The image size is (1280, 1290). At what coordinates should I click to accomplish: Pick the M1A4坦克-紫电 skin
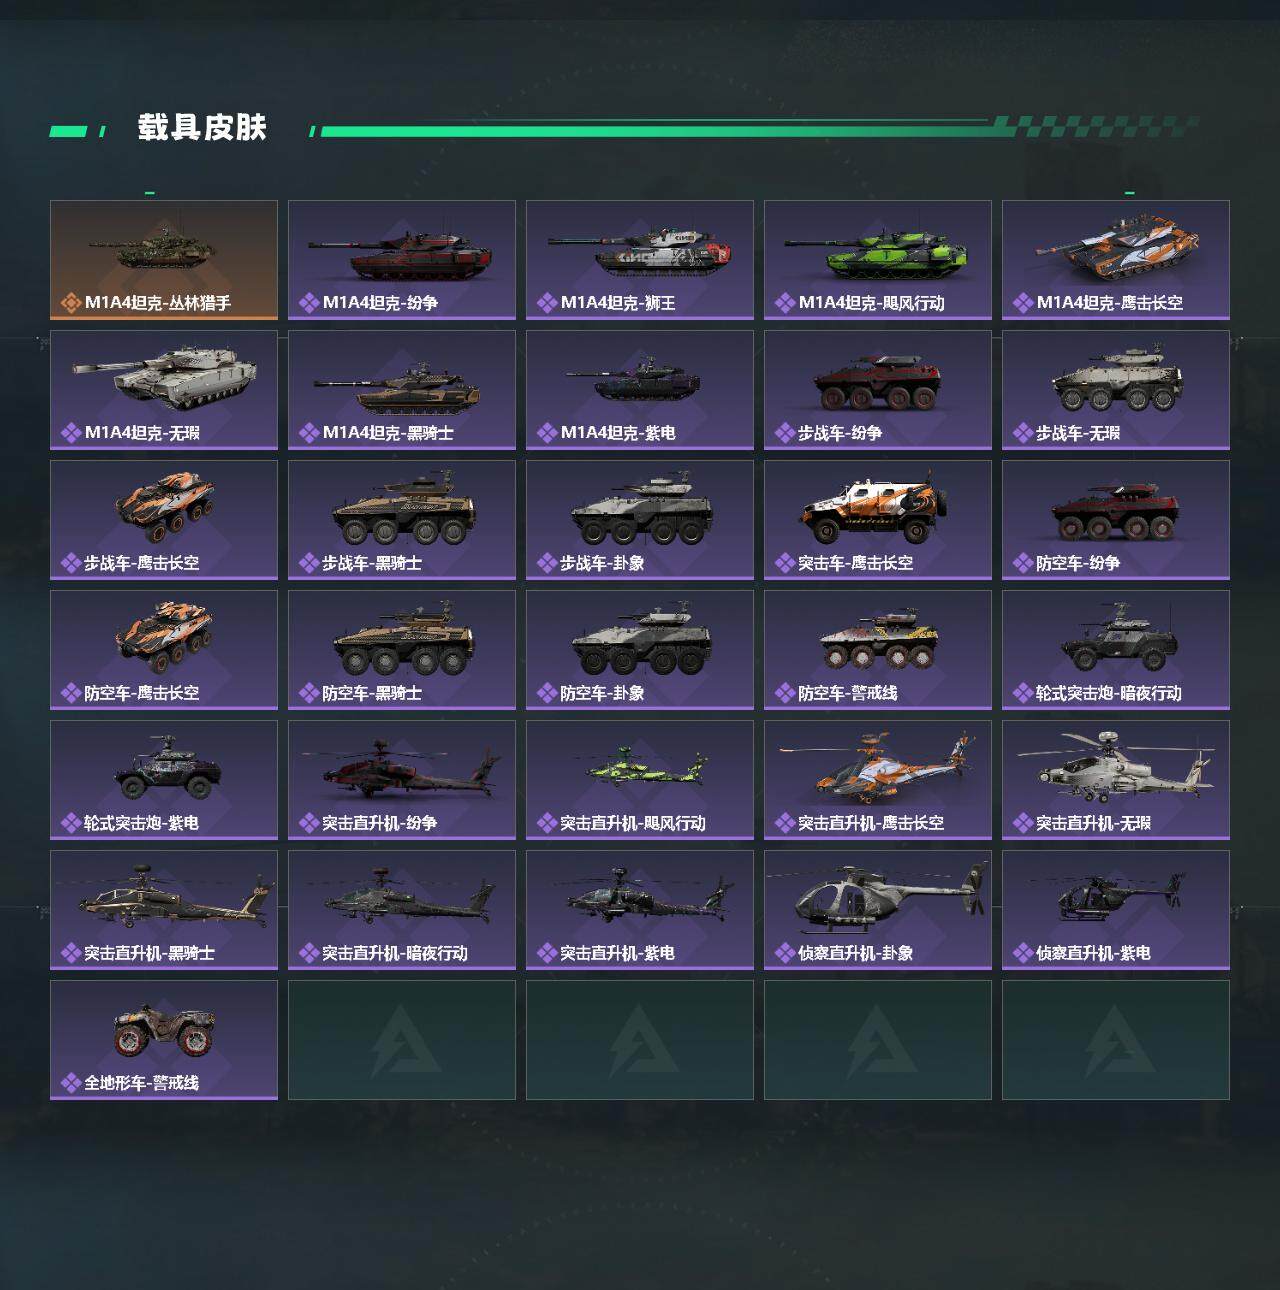pyautogui.click(x=640, y=390)
